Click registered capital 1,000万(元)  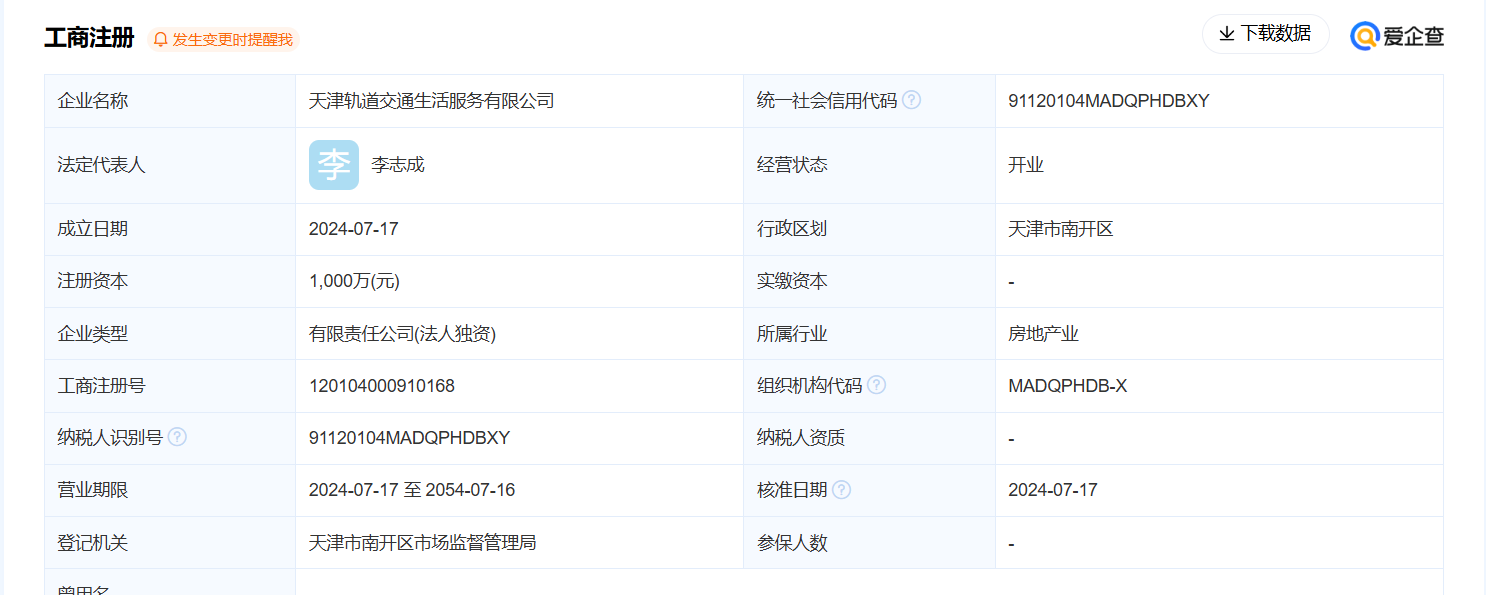click(x=353, y=281)
